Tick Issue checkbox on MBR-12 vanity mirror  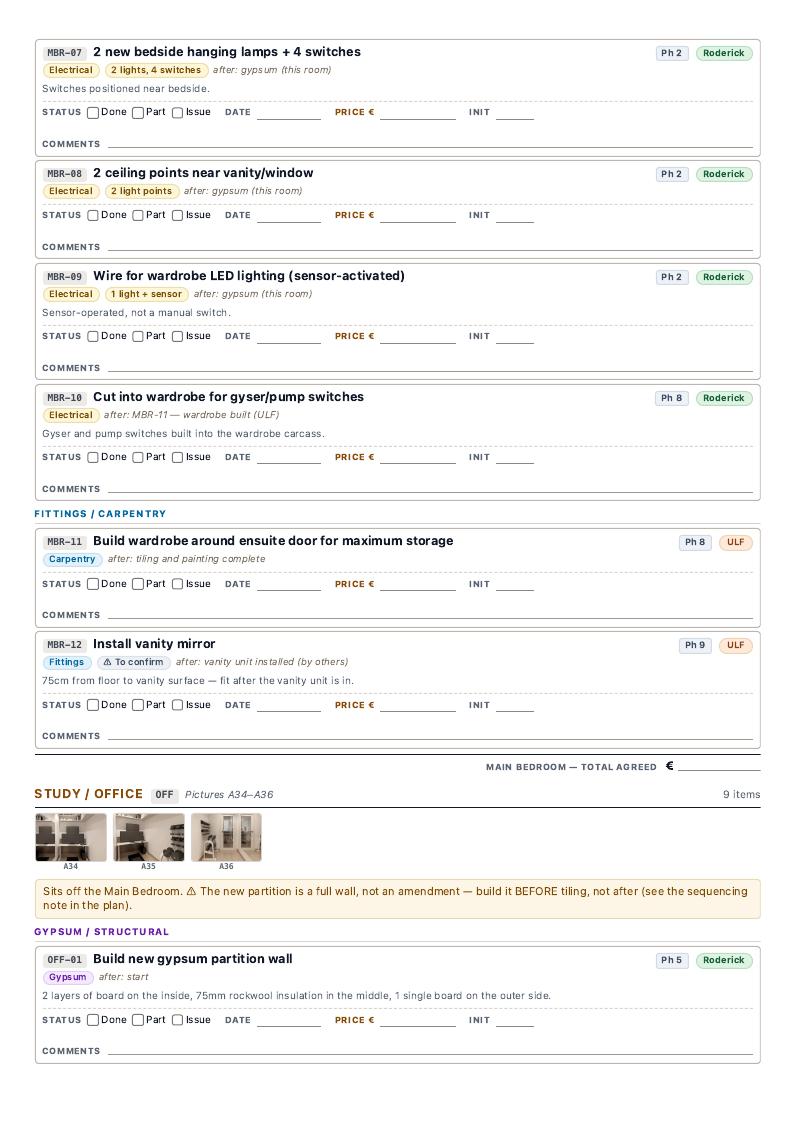click(x=177, y=705)
